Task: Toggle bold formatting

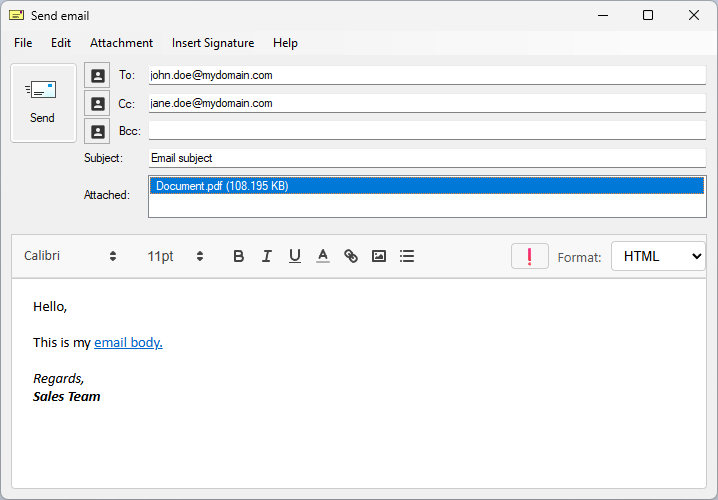Action: 238,256
